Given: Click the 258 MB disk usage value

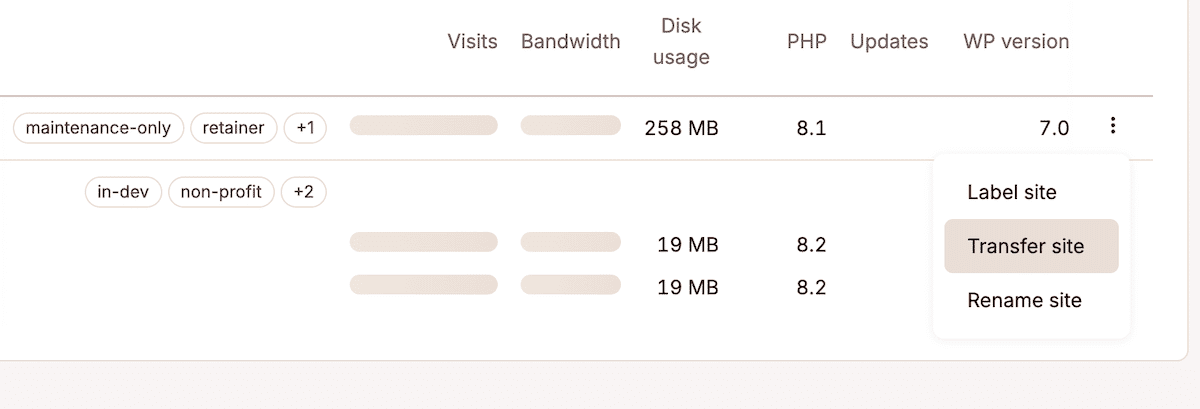Looking at the screenshot, I should 681,128.
